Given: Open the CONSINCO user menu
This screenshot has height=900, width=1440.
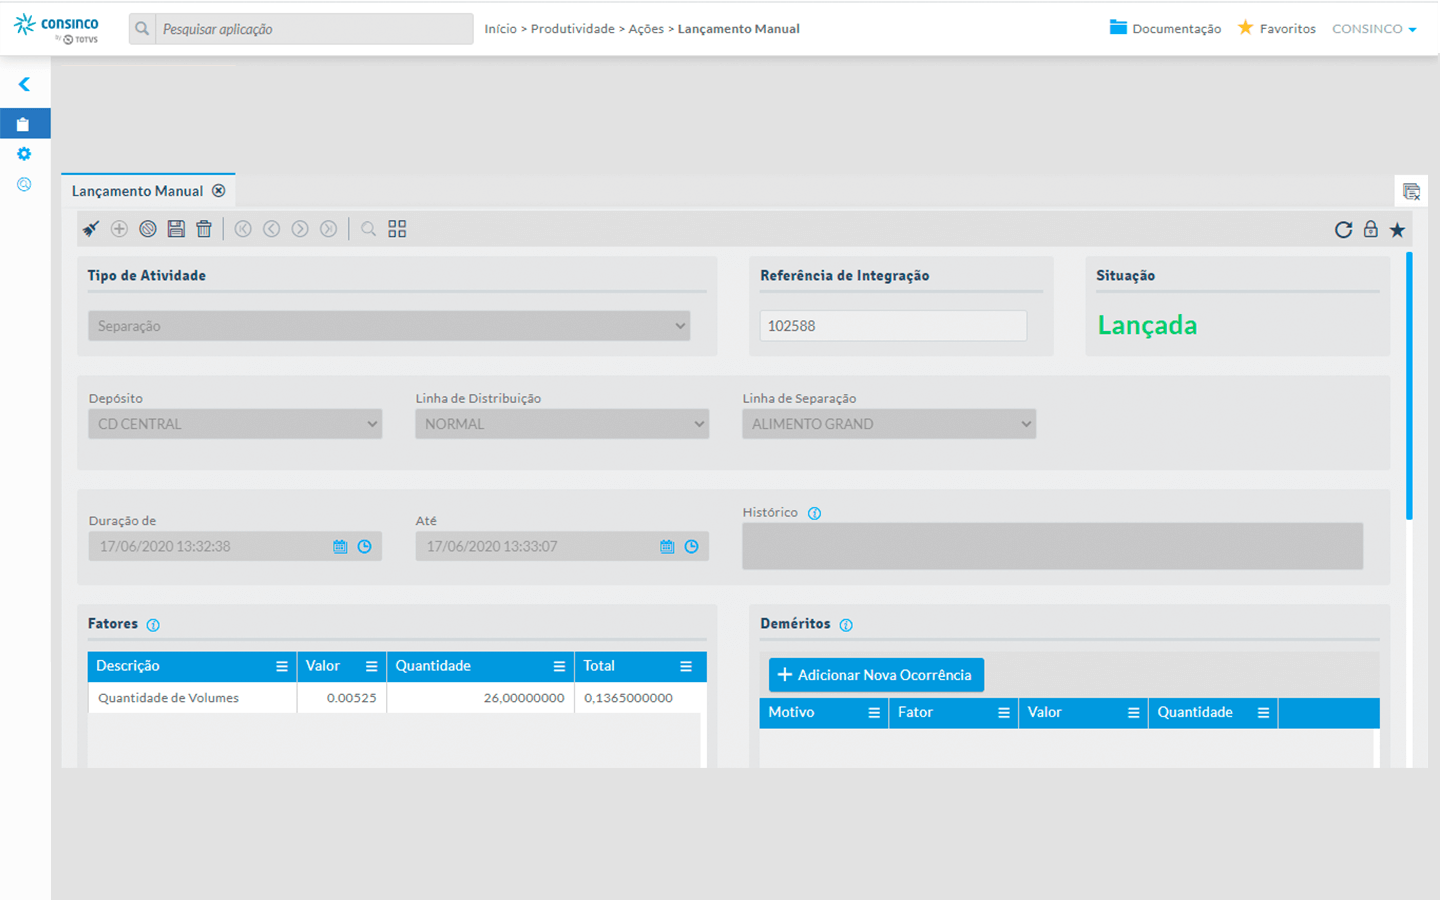Looking at the screenshot, I should pyautogui.click(x=1374, y=29).
